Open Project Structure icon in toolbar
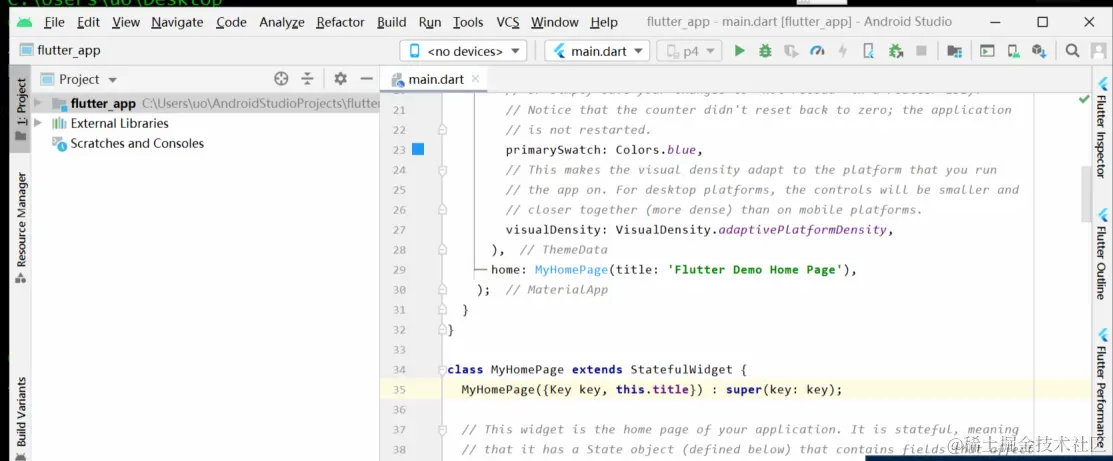Image resolution: width=1113 pixels, height=461 pixels. pyautogui.click(x=955, y=51)
